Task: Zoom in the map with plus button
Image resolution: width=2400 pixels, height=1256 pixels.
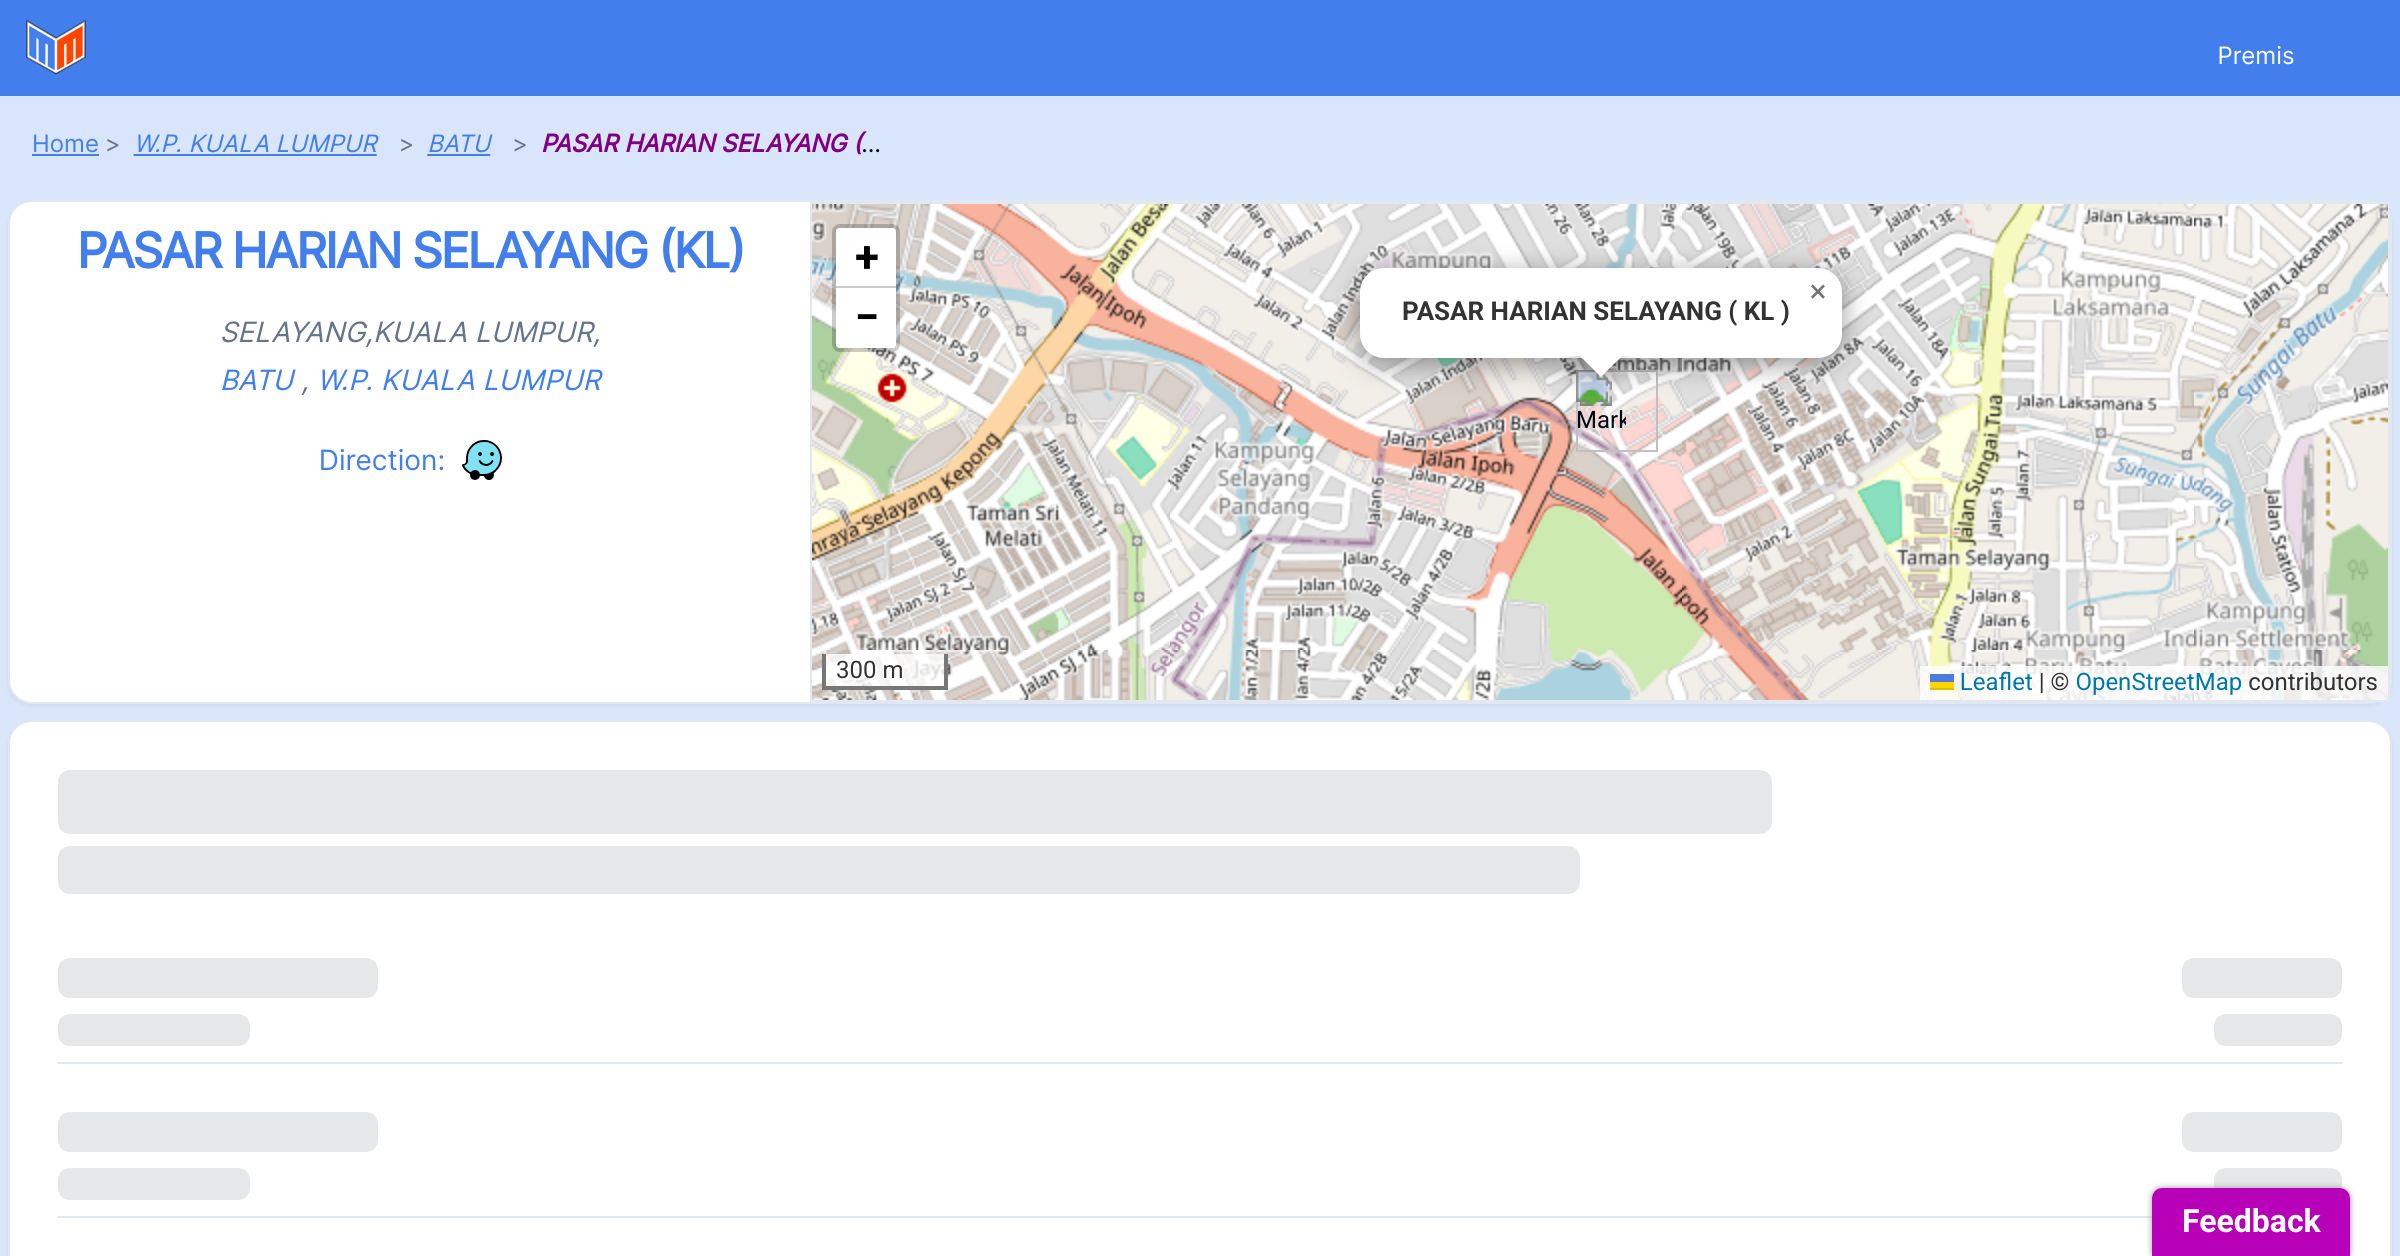Action: pyautogui.click(x=866, y=258)
